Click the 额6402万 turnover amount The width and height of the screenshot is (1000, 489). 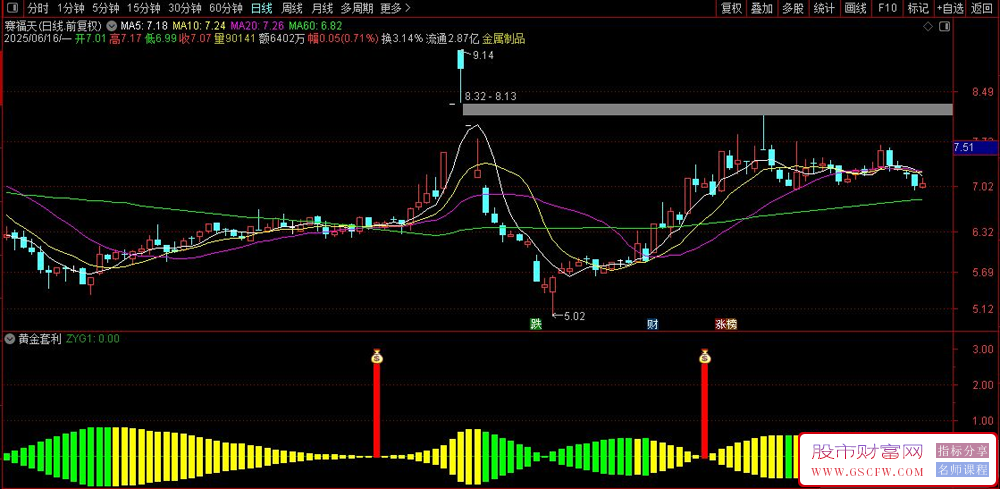point(280,39)
